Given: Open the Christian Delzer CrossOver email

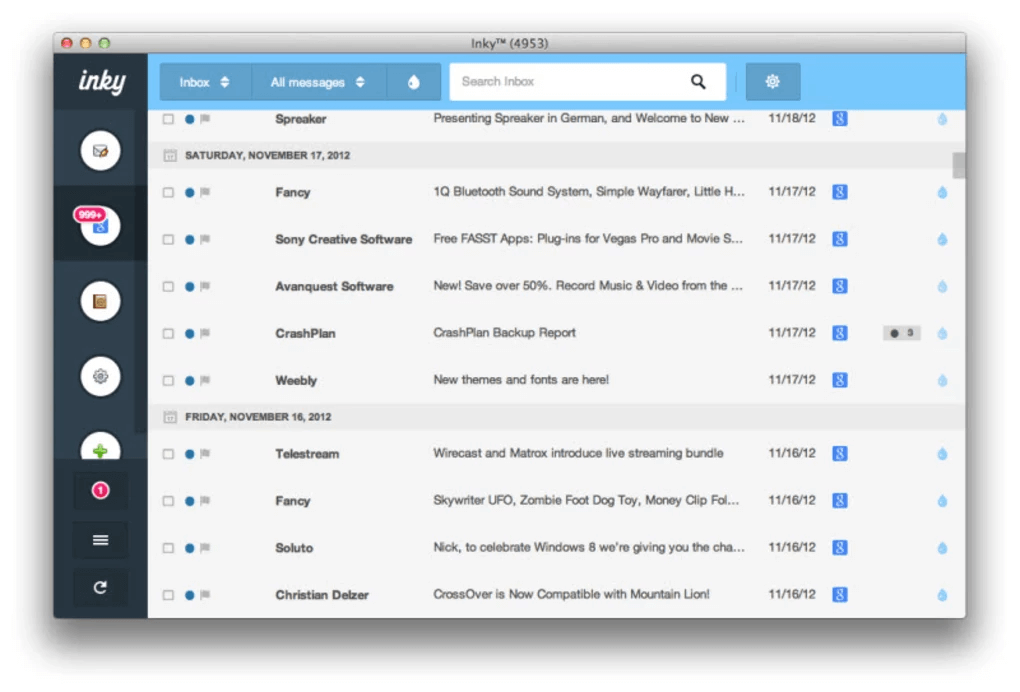Looking at the screenshot, I should click(570, 595).
